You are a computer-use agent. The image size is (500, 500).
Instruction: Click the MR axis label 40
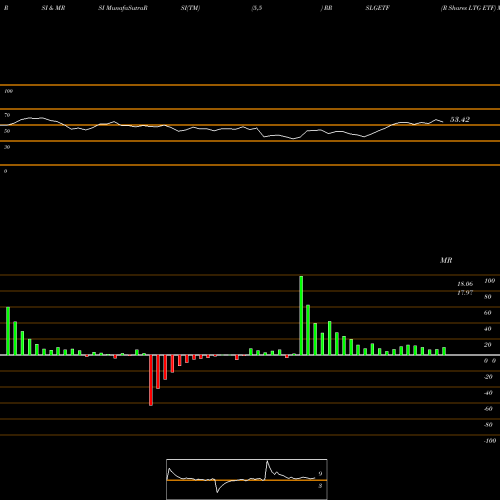(488, 329)
